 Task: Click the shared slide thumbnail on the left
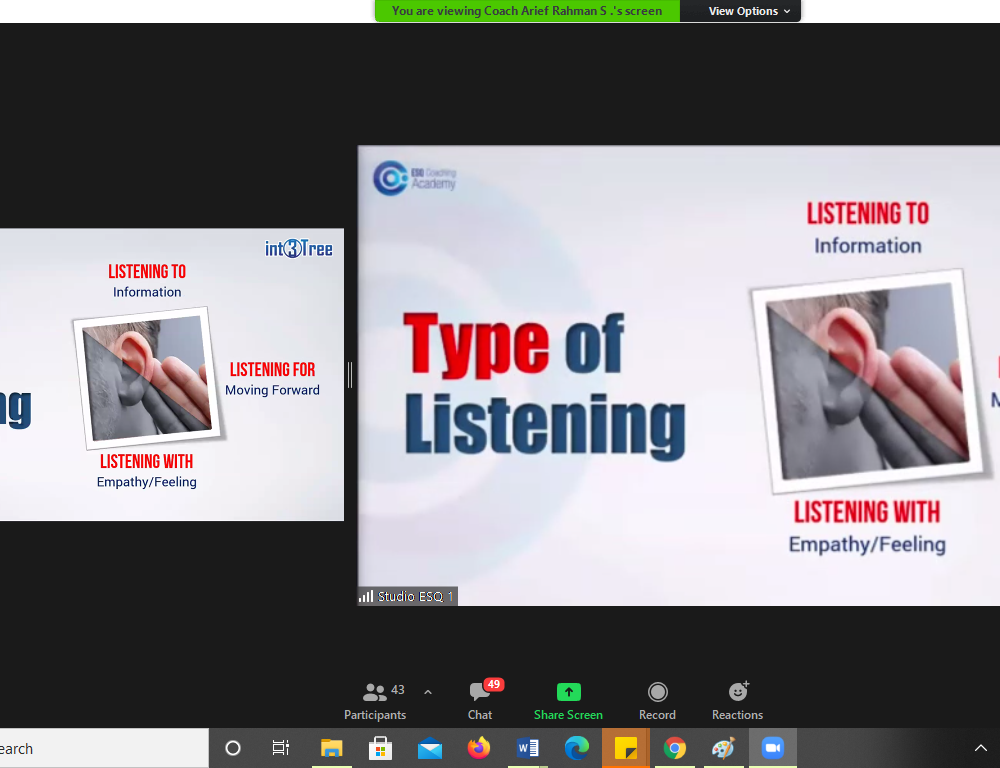point(171,374)
